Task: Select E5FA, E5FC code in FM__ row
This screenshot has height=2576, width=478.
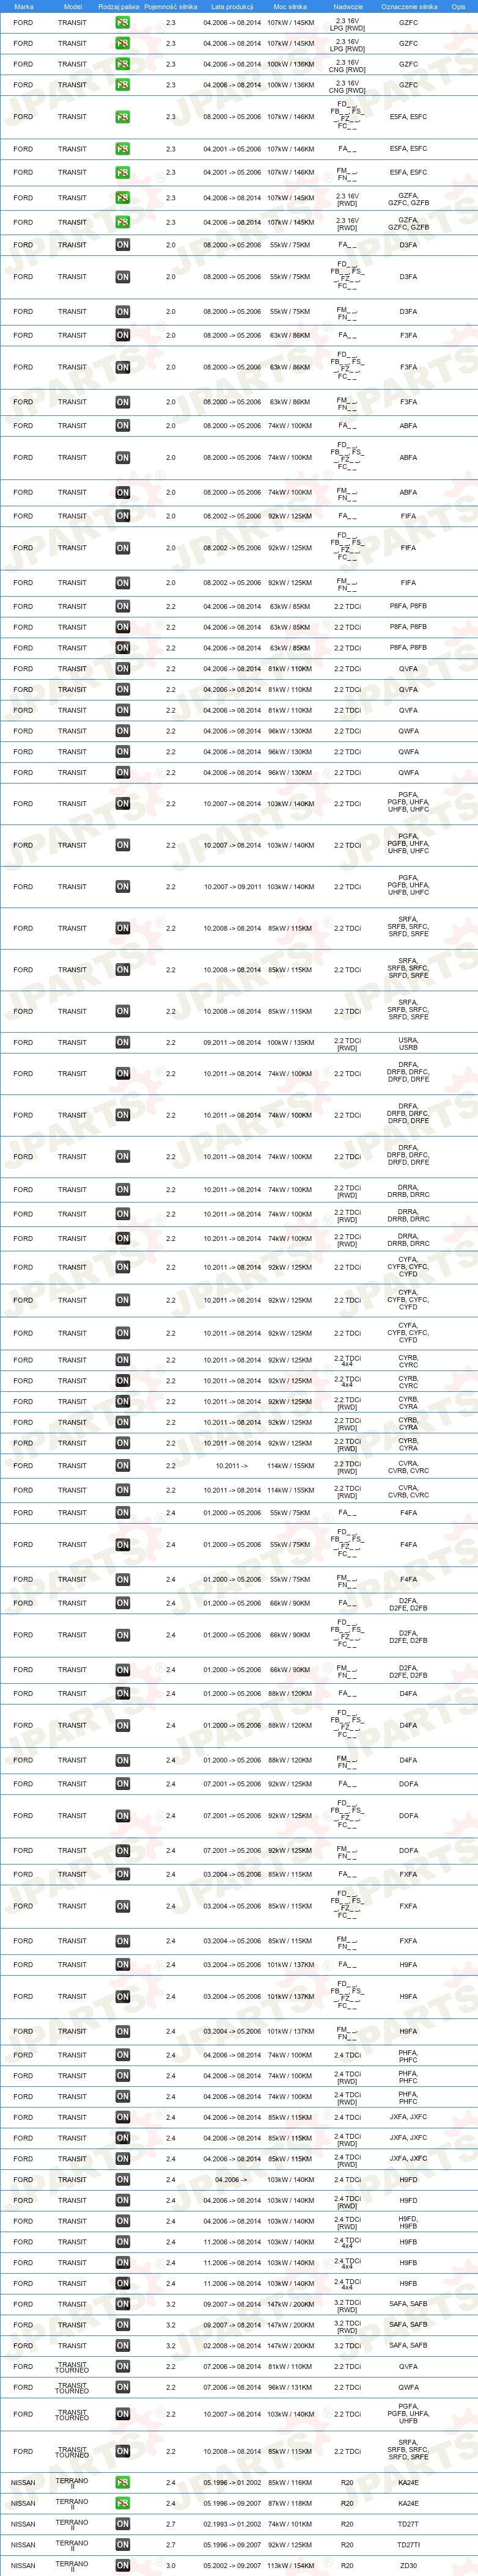Action: click(x=408, y=173)
